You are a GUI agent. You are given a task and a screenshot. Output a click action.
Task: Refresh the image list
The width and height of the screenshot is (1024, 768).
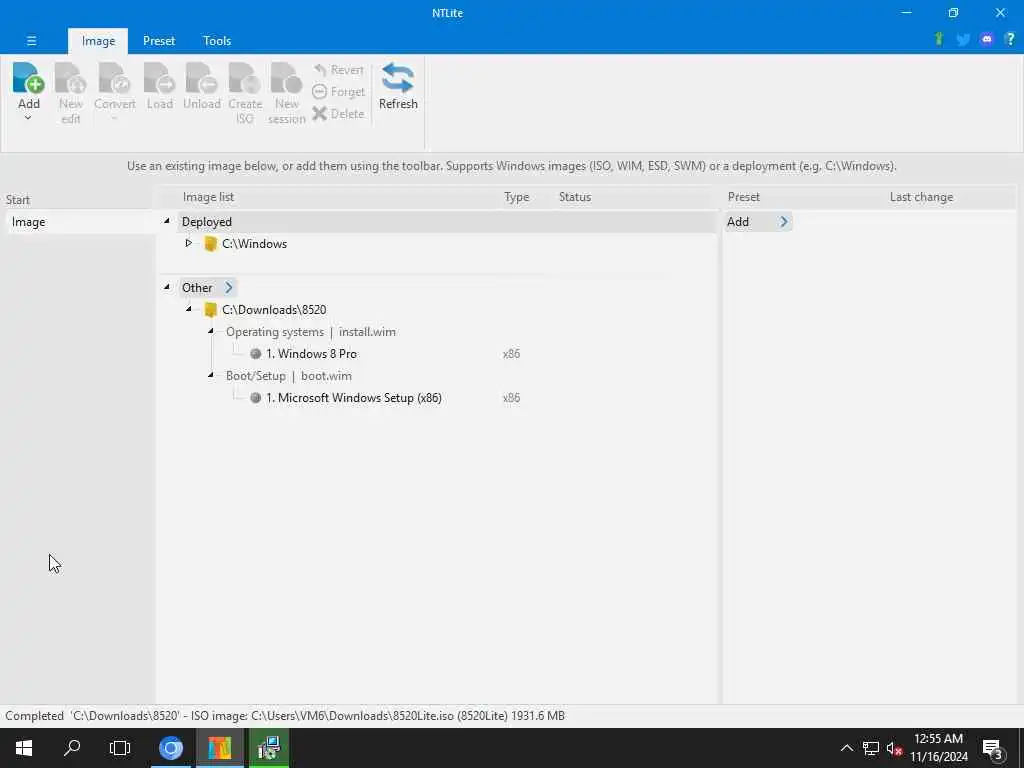(398, 86)
